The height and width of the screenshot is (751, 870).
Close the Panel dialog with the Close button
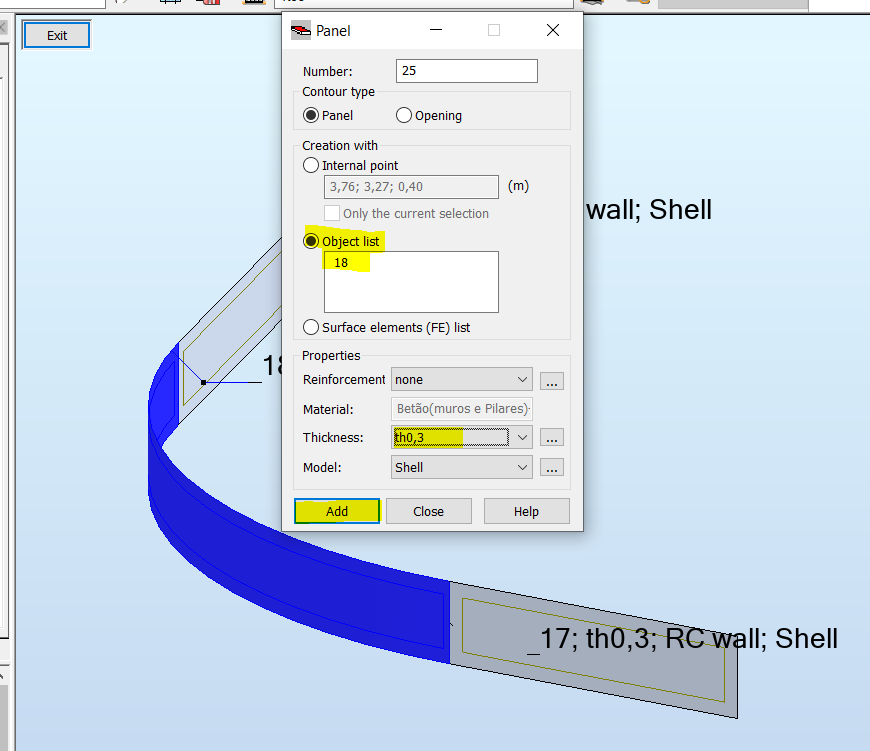click(x=428, y=511)
